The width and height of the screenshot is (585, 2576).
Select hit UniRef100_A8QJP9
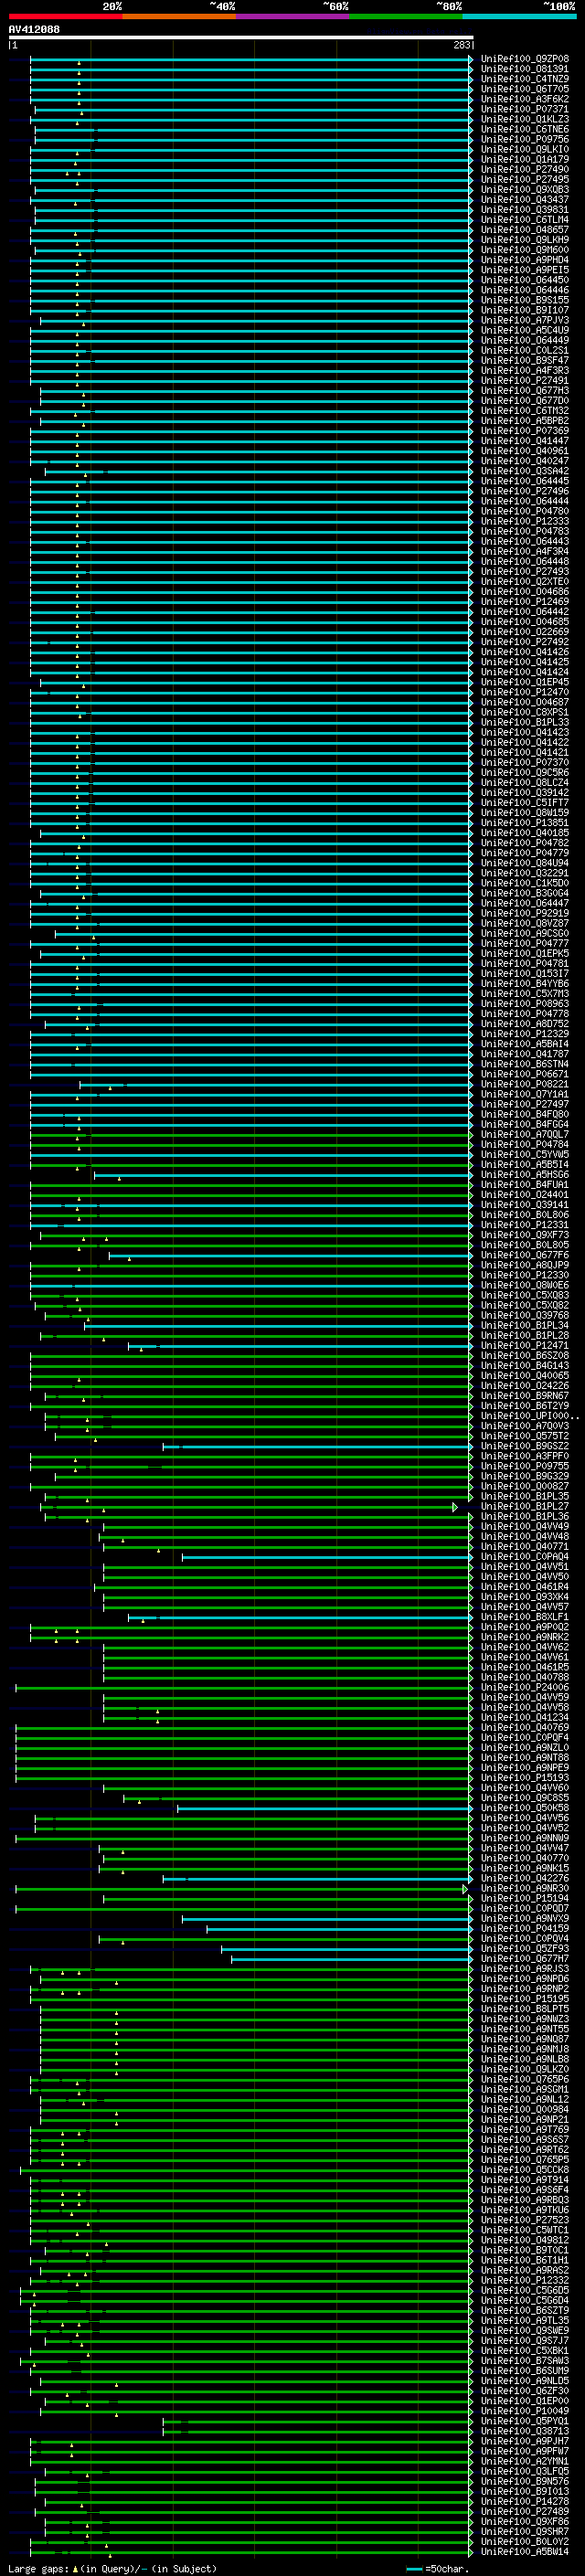(x=525, y=1265)
